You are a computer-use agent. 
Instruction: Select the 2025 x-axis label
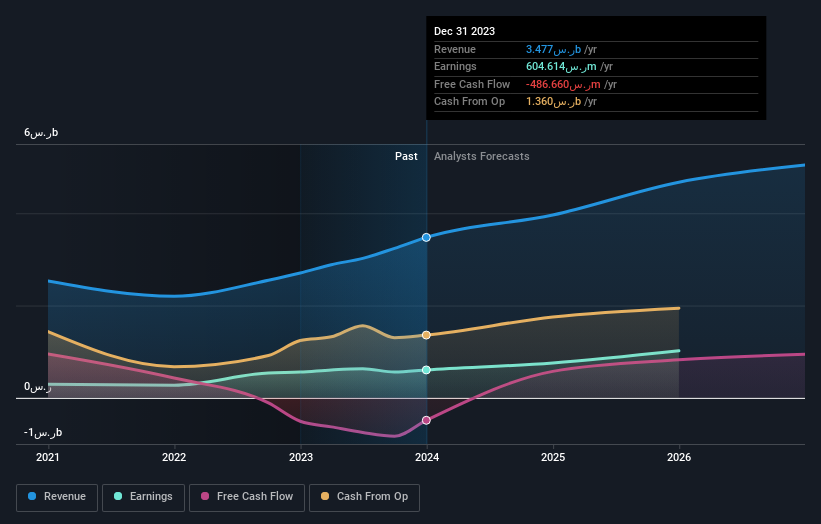[553, 457]
